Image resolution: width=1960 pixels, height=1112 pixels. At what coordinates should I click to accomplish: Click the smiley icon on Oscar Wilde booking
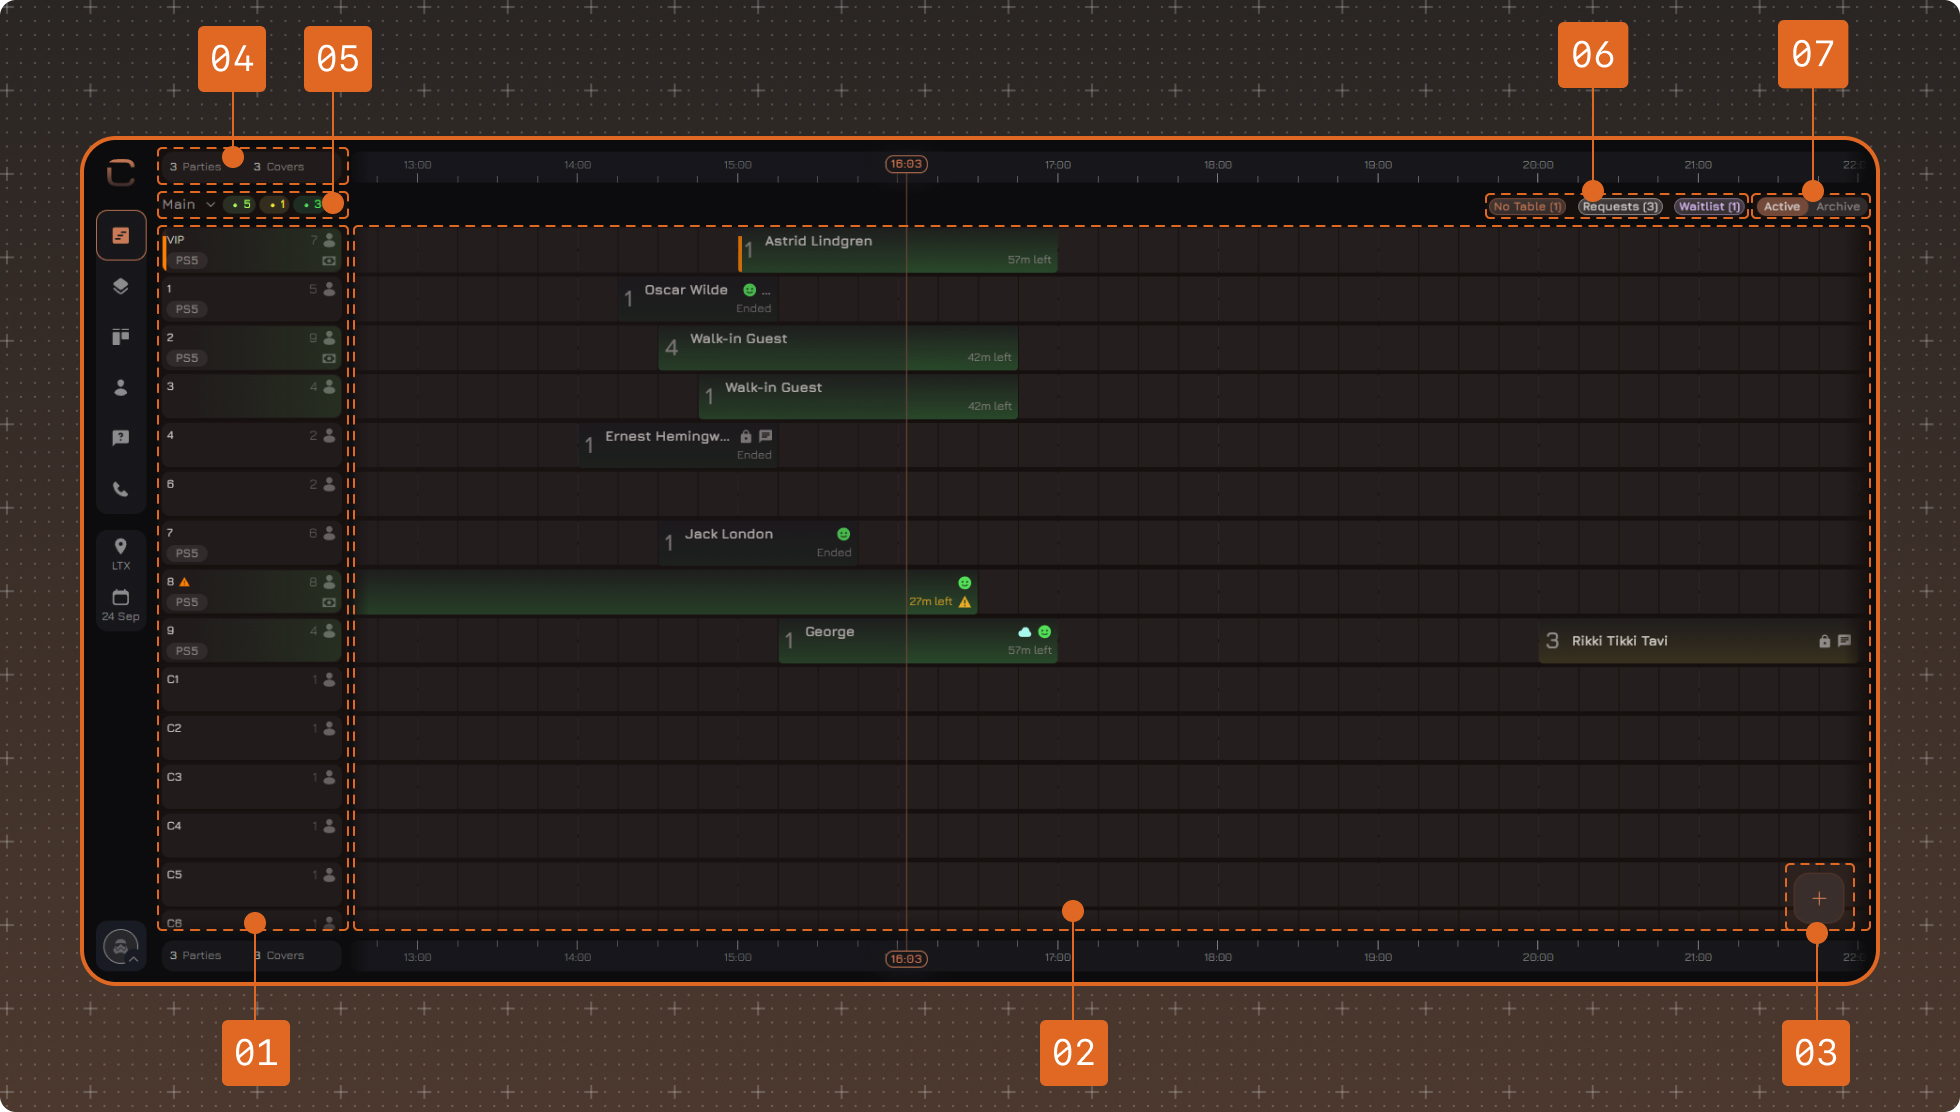coord(750,290)
